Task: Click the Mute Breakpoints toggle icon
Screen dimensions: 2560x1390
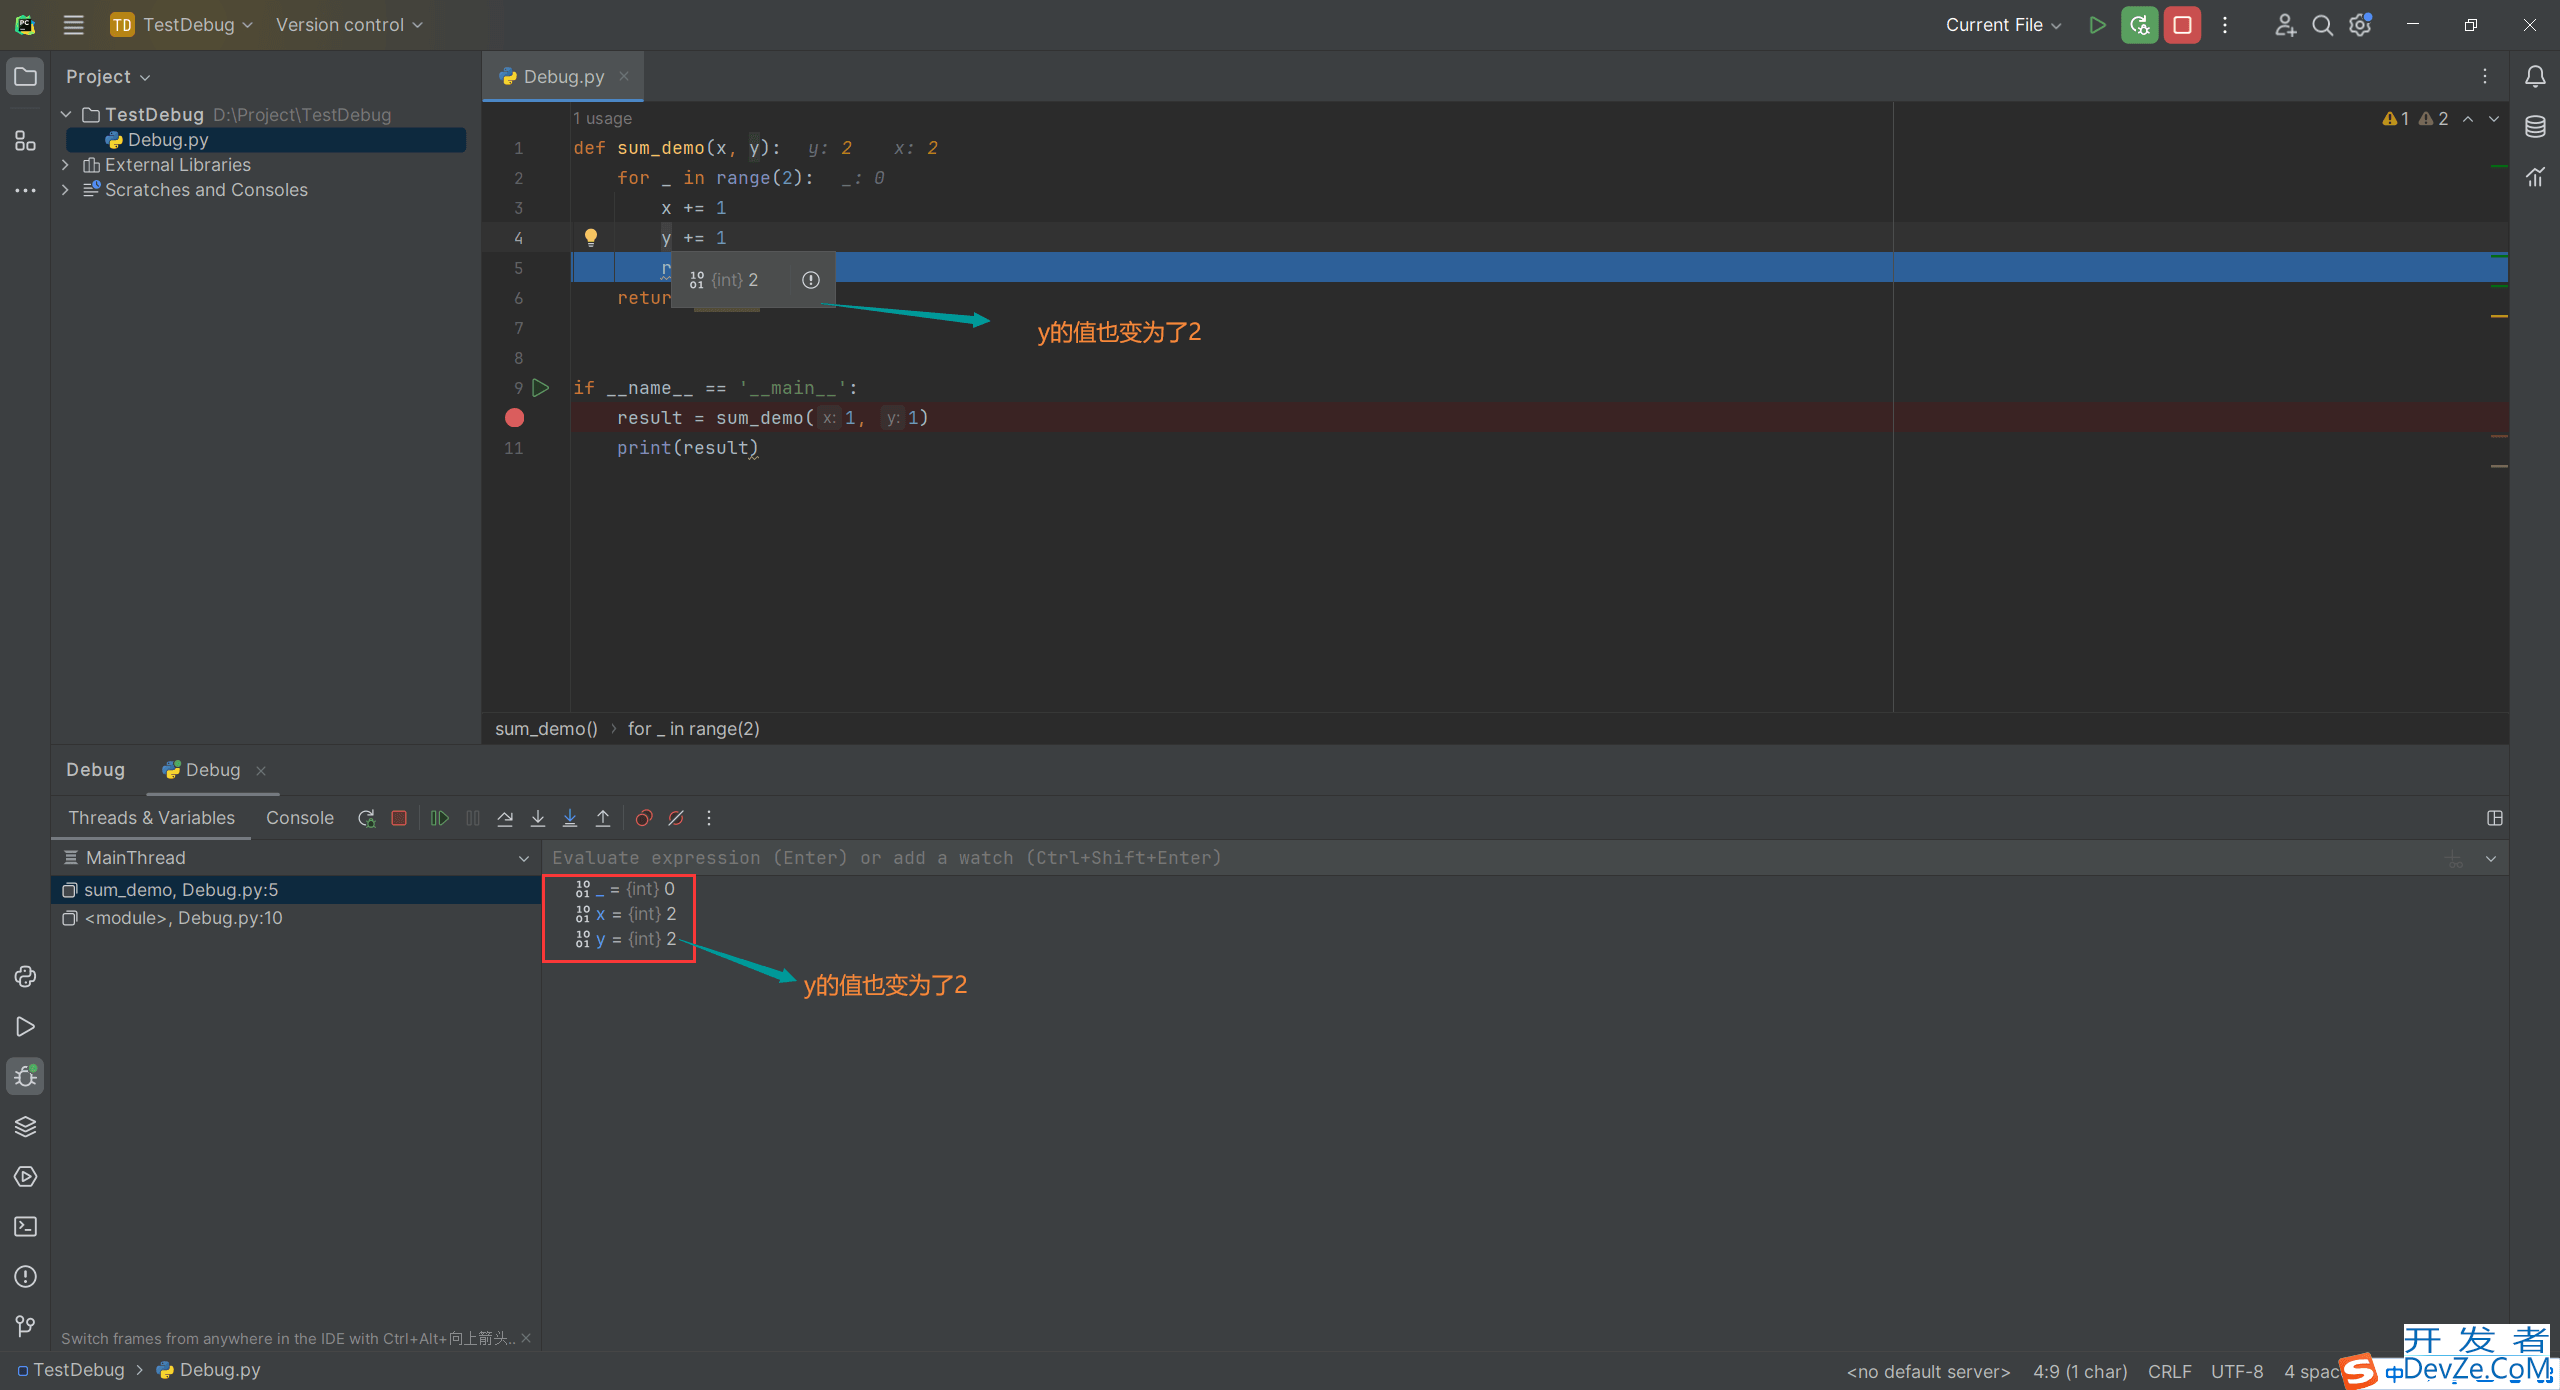Action: [x=678, y=818]
